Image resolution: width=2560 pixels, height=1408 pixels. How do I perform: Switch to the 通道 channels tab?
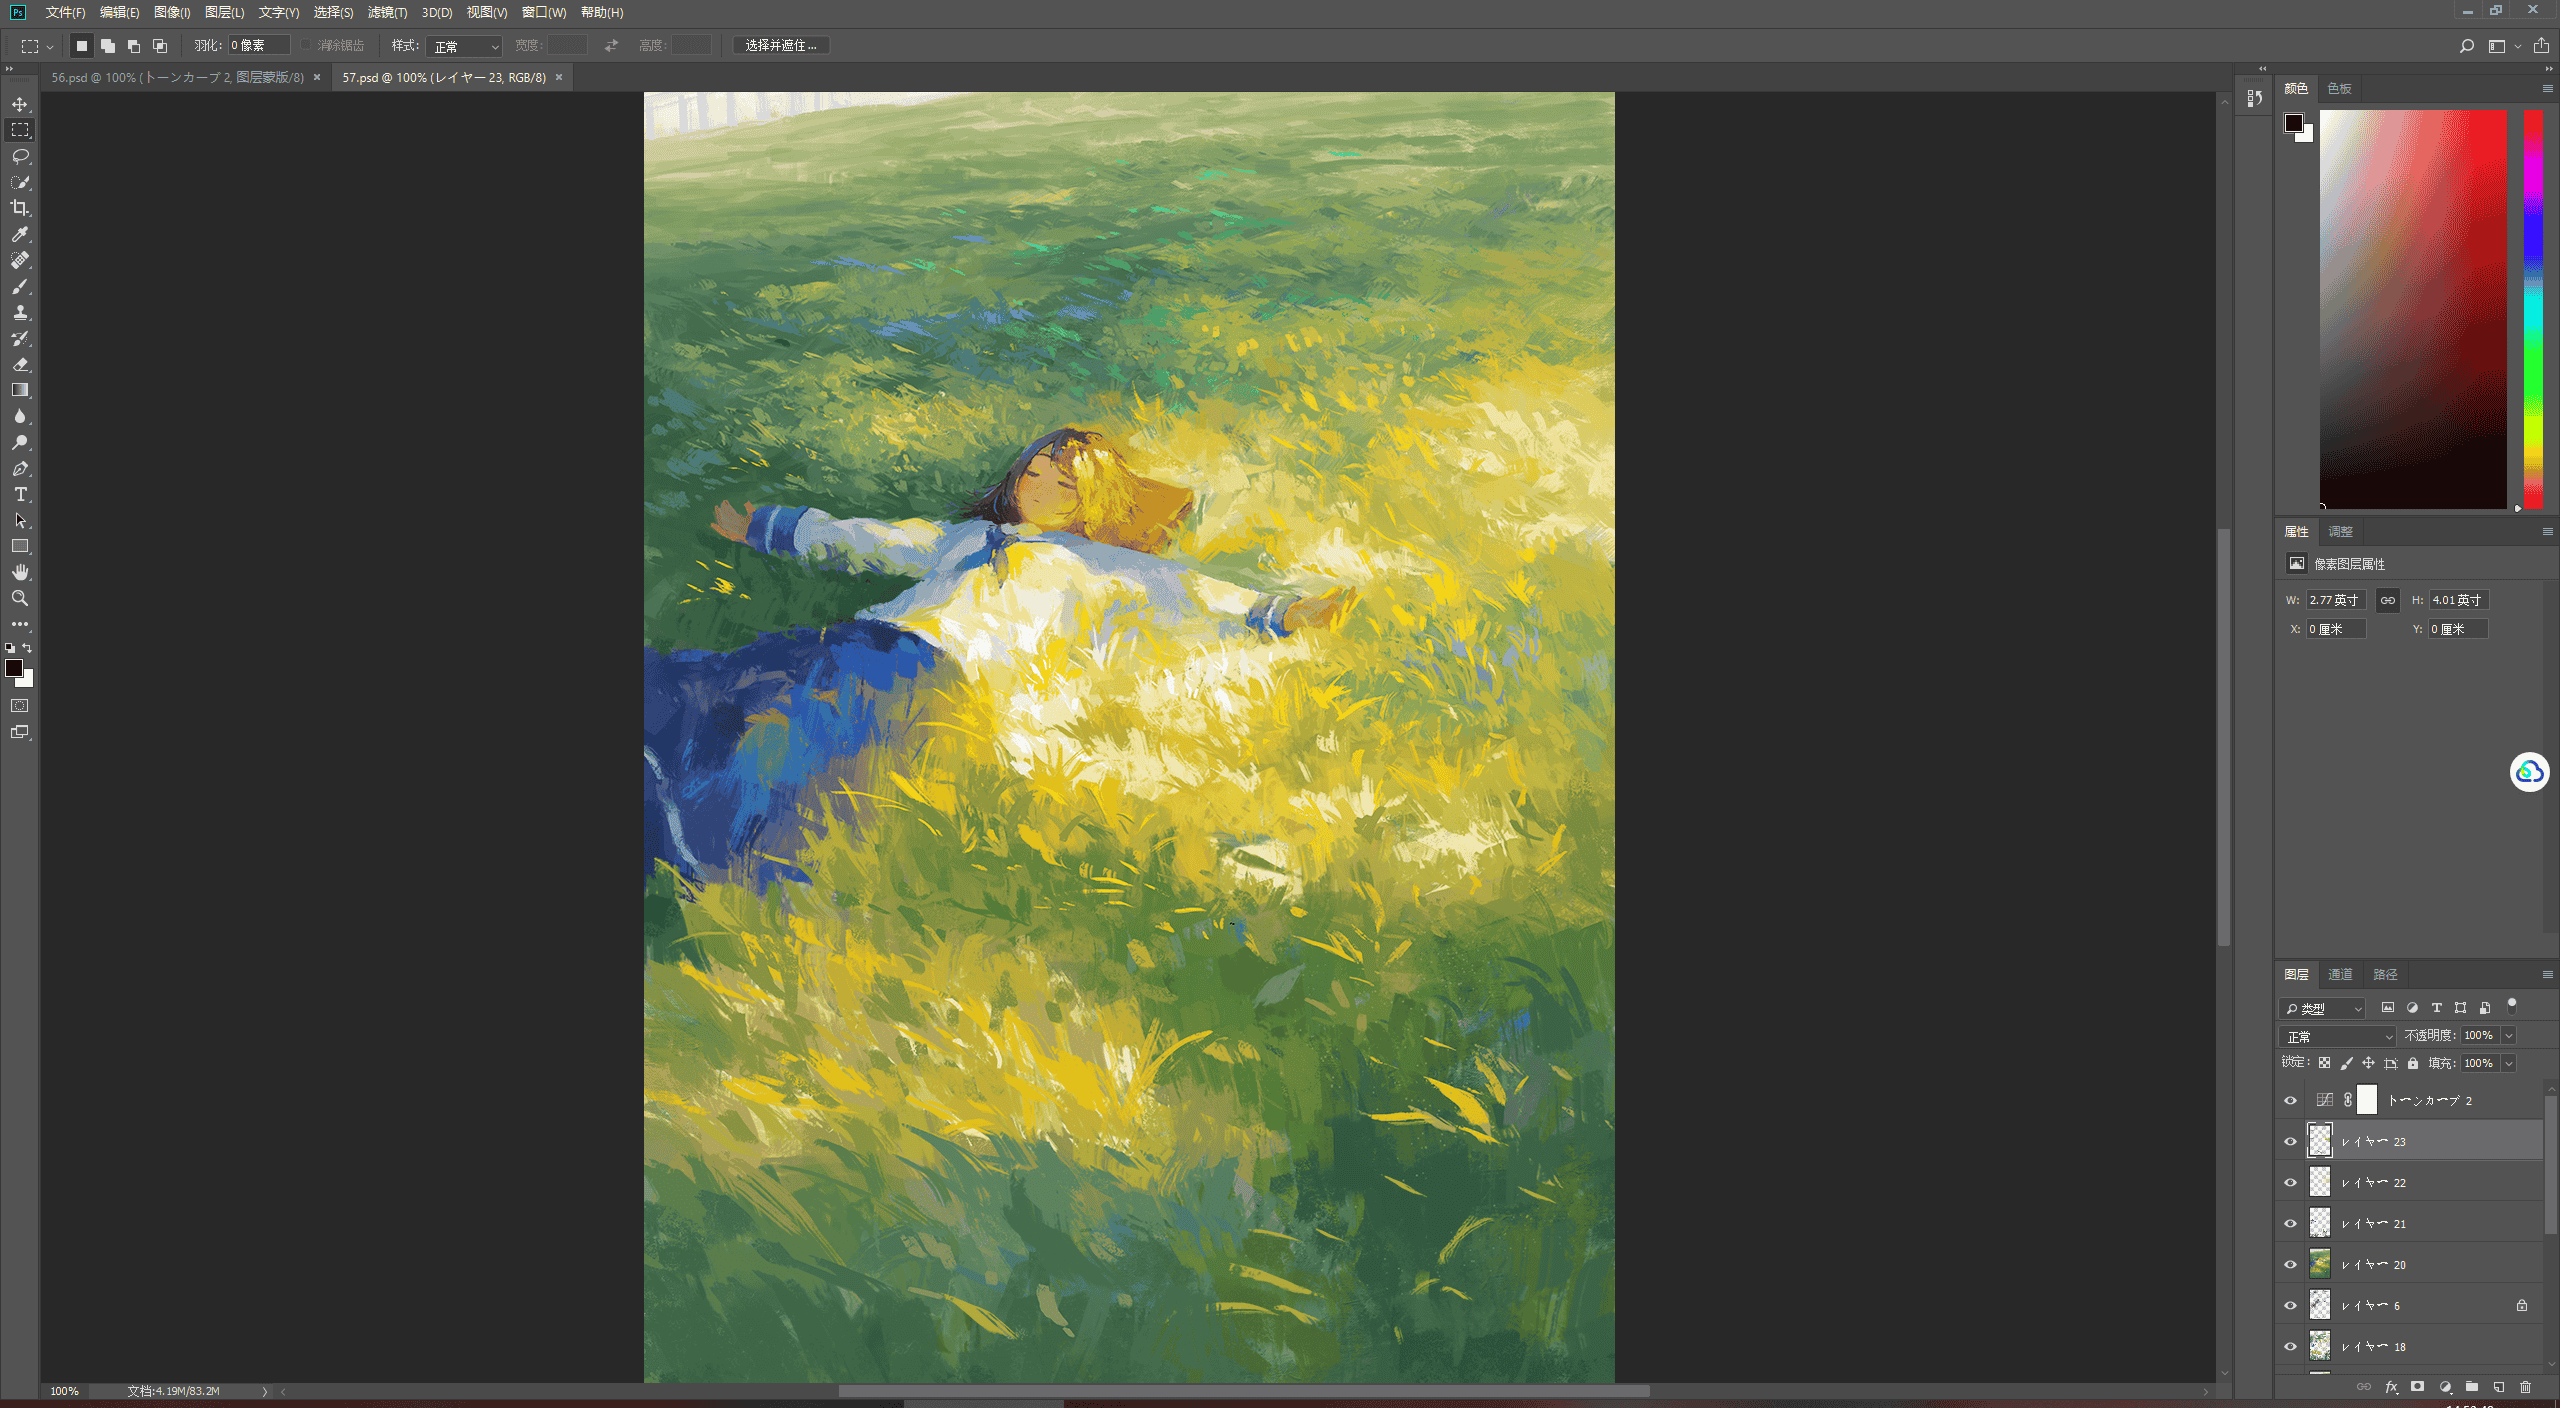(x=2340, y=975)
